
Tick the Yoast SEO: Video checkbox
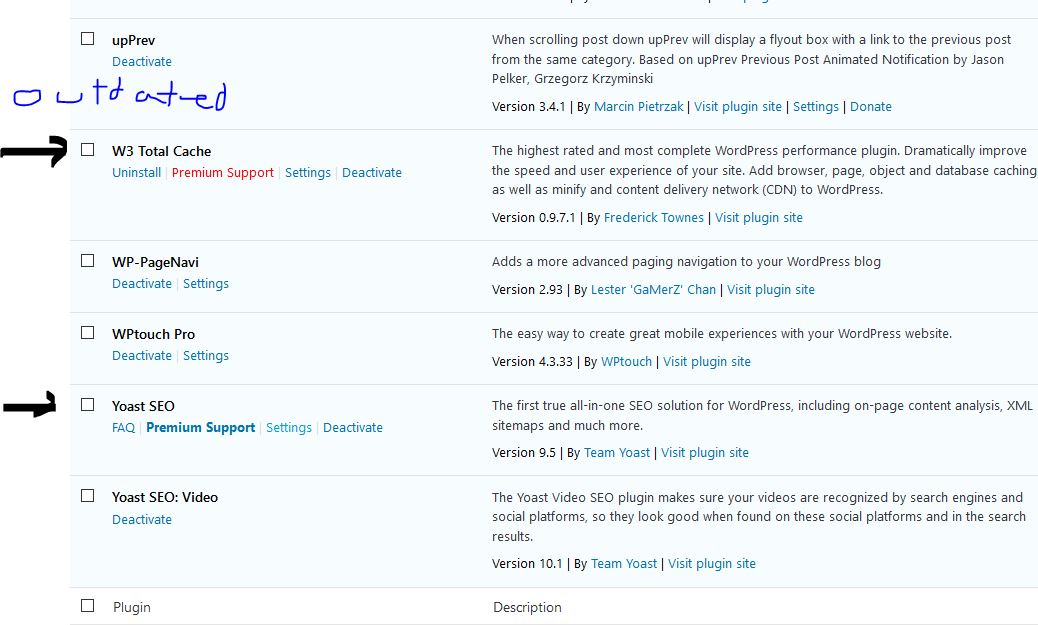coord(87,496)
